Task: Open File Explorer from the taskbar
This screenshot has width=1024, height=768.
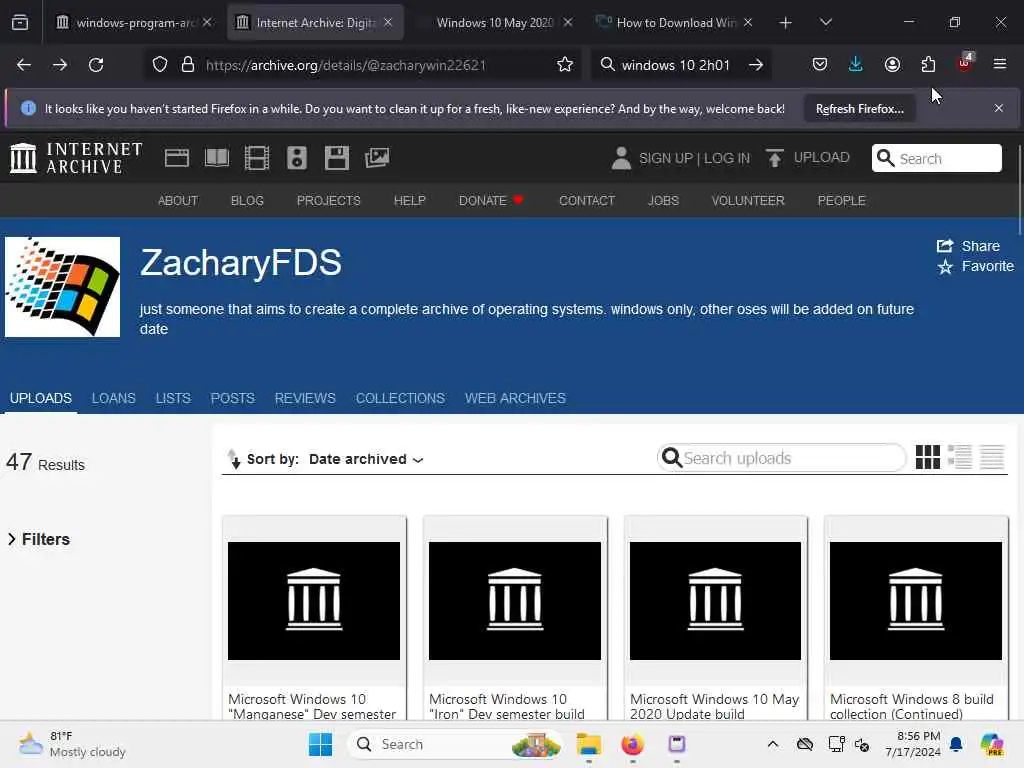Action: tap(588, 744)
